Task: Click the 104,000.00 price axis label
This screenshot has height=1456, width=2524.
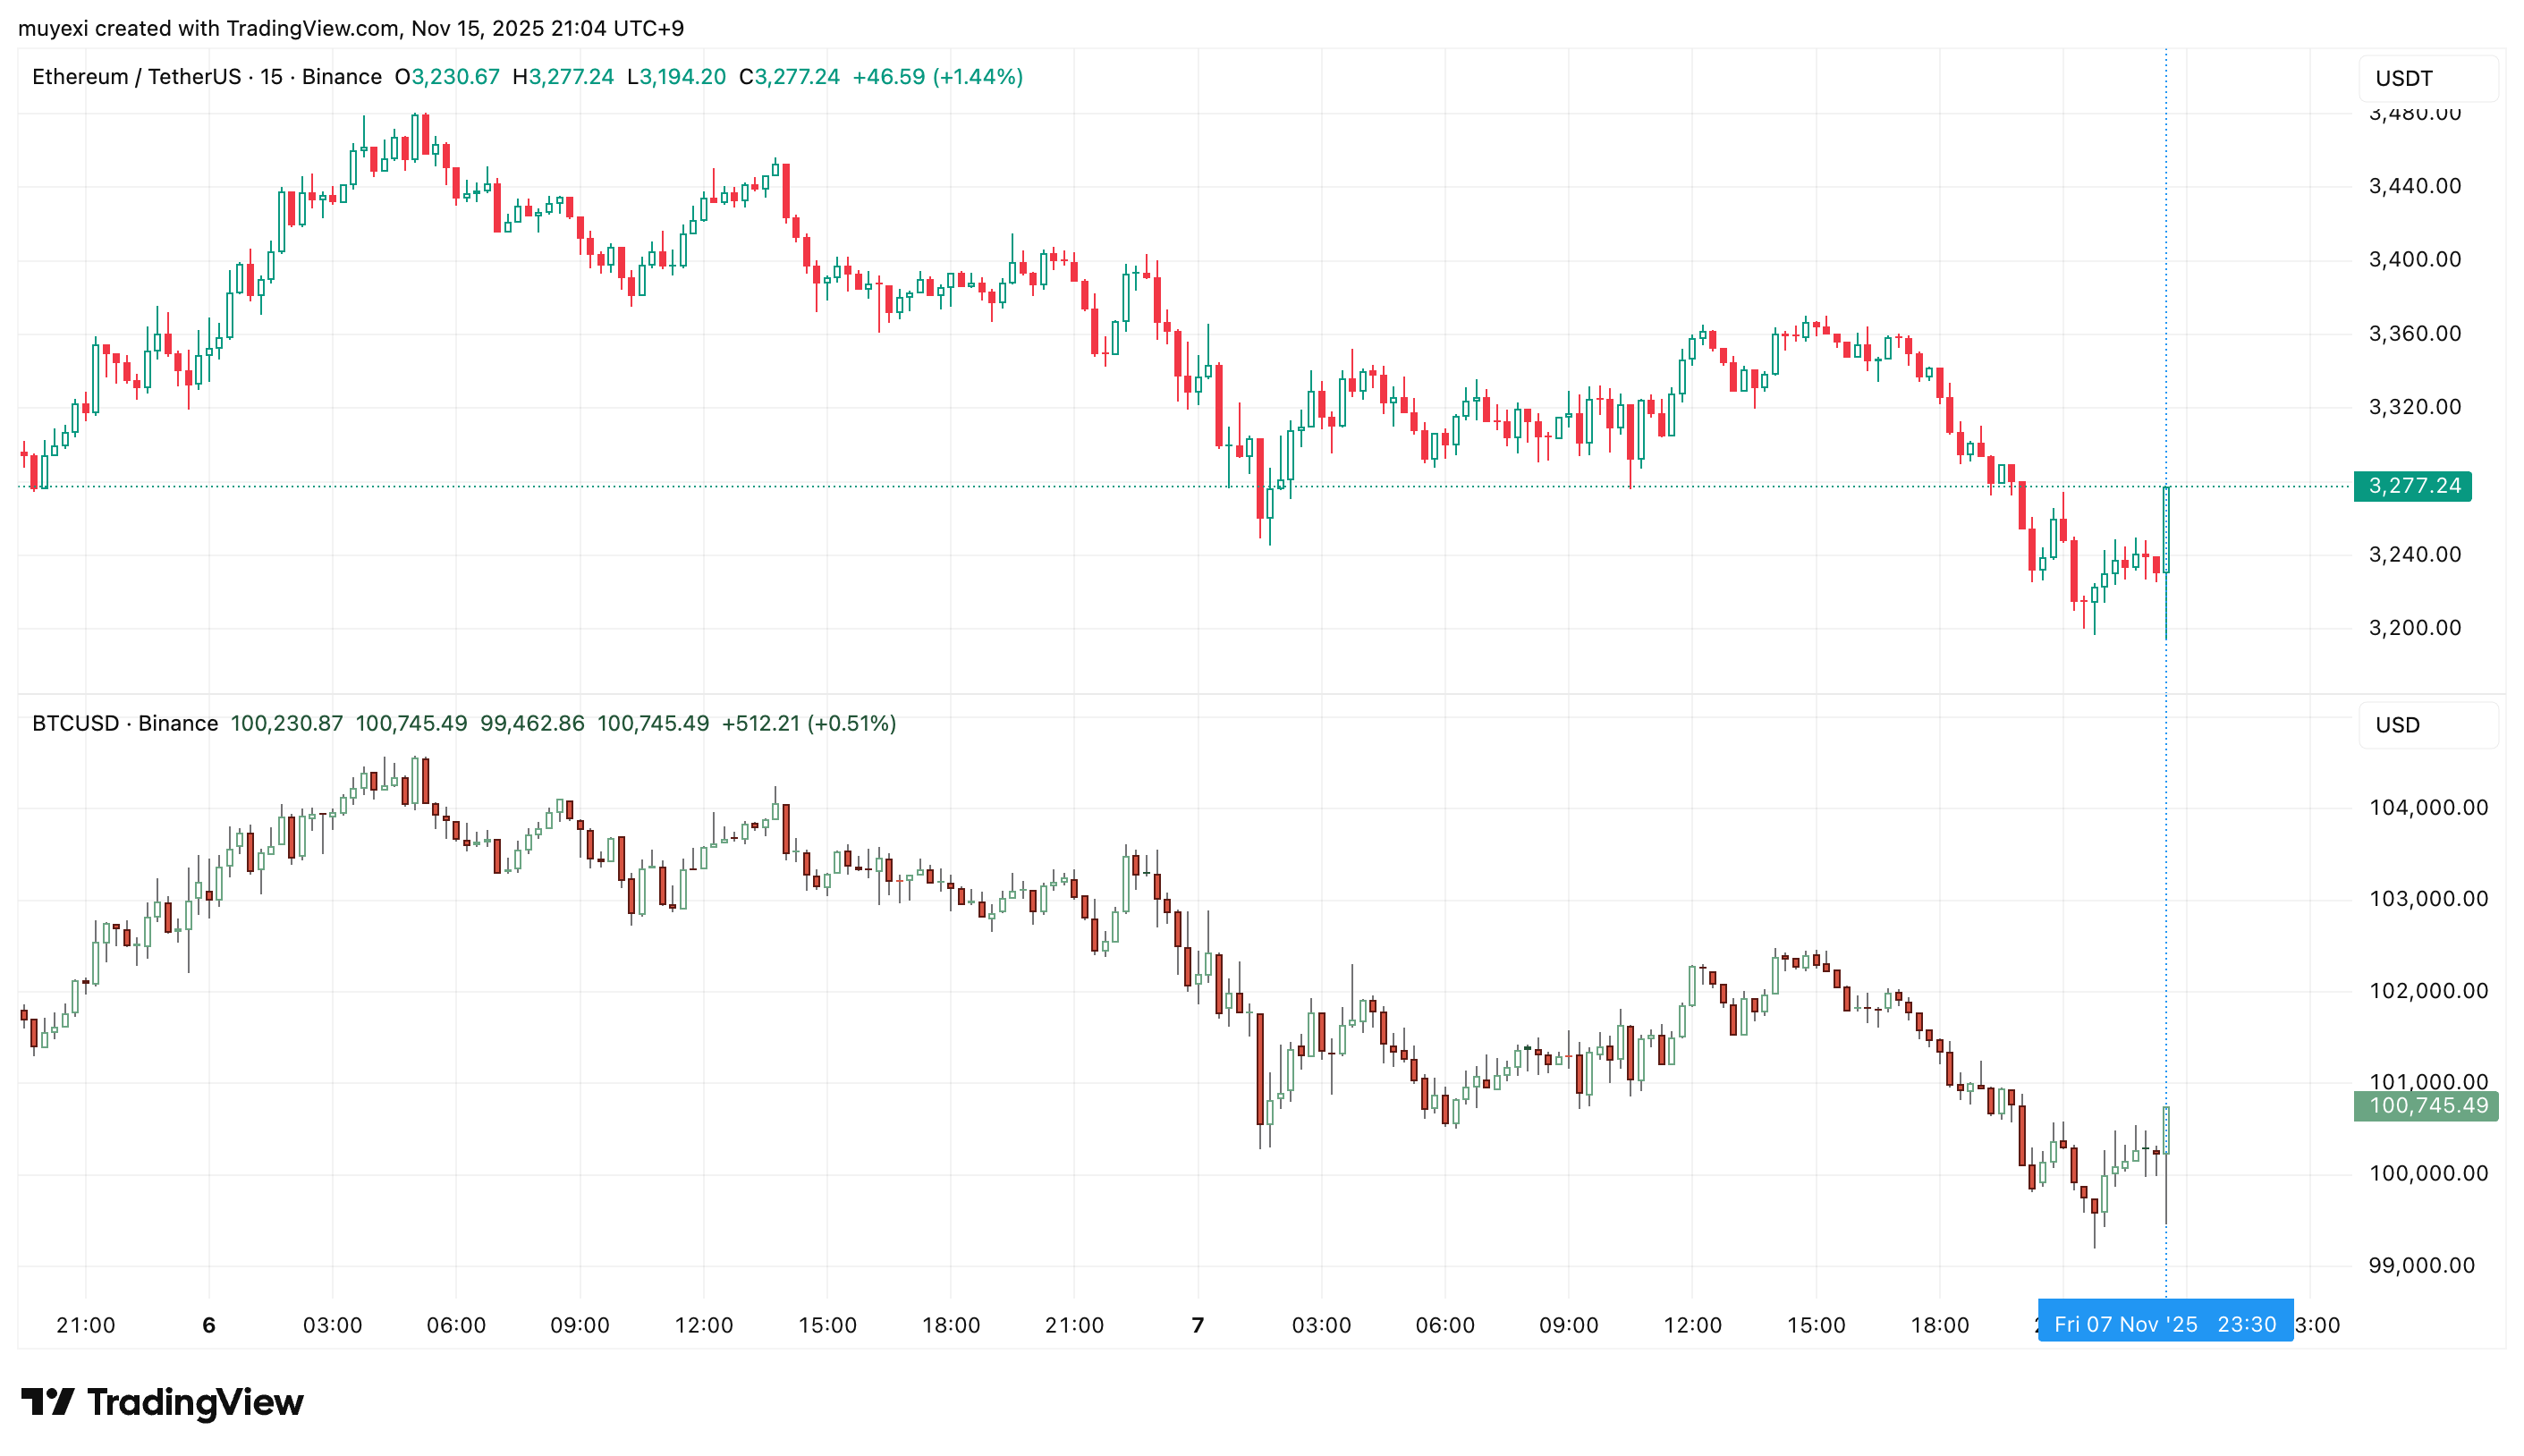Action: coord(2427,808)
